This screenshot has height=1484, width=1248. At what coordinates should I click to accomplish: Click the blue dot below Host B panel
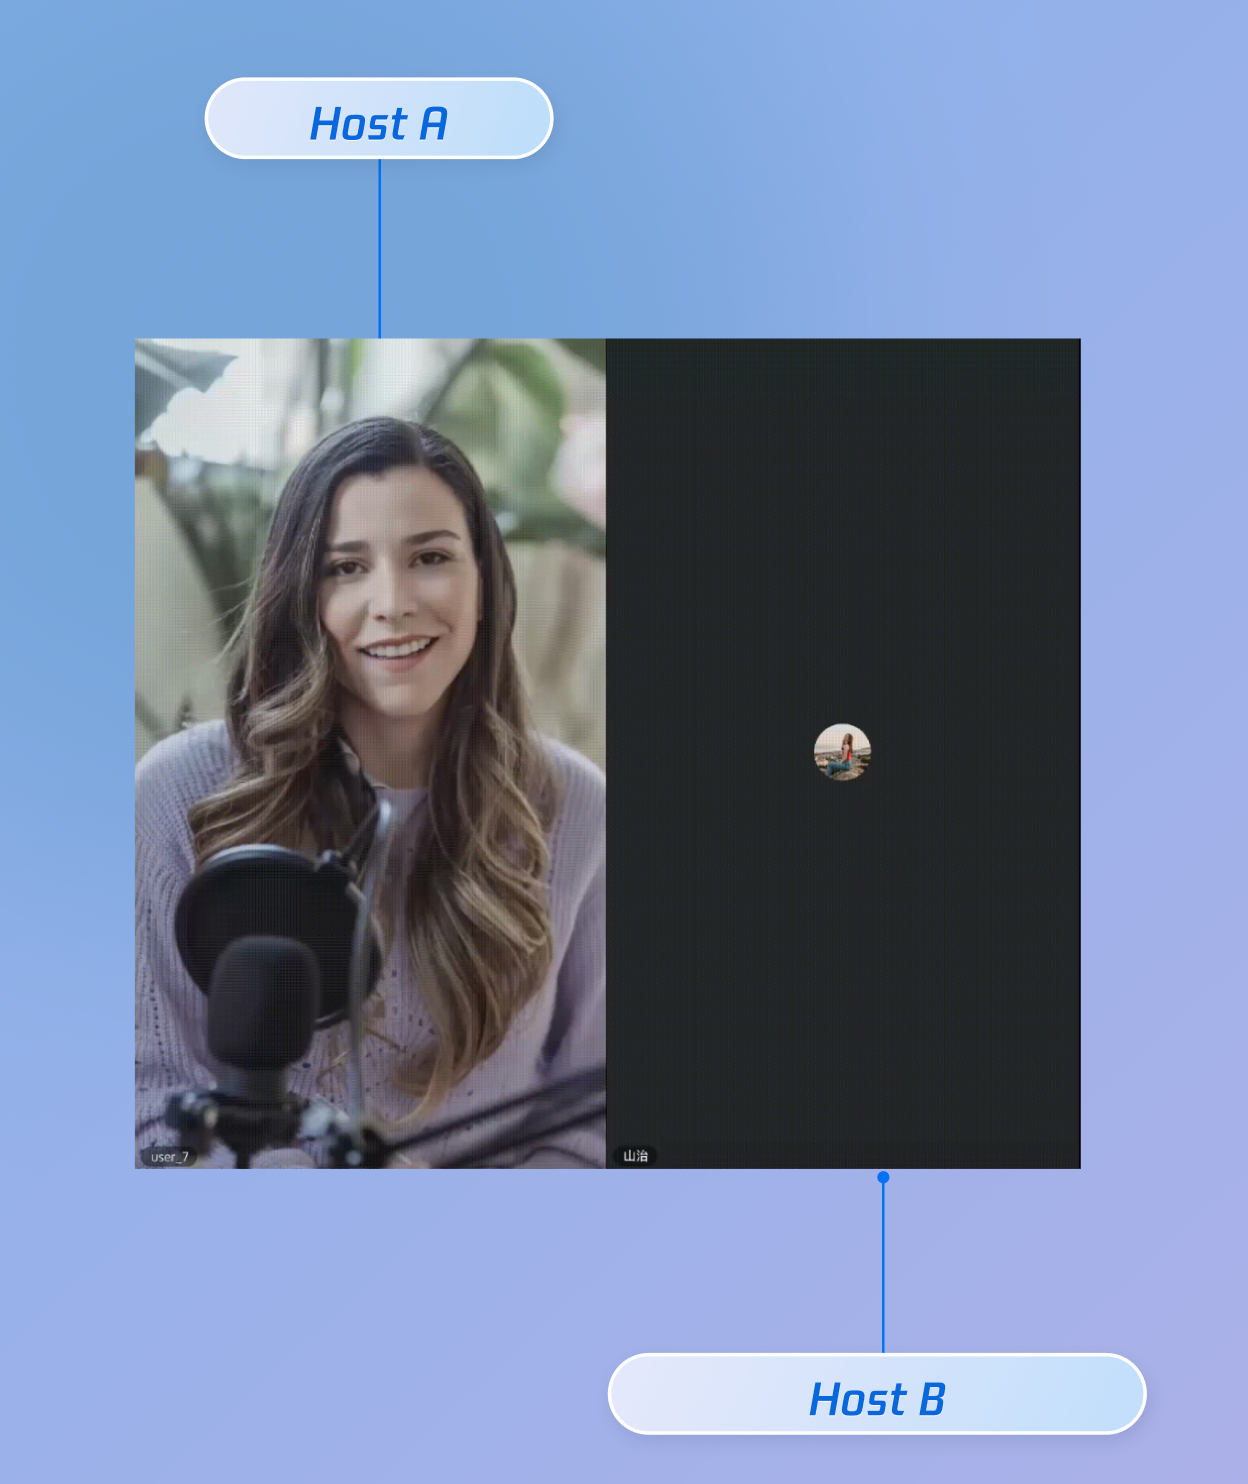[x=883, y=1177]
